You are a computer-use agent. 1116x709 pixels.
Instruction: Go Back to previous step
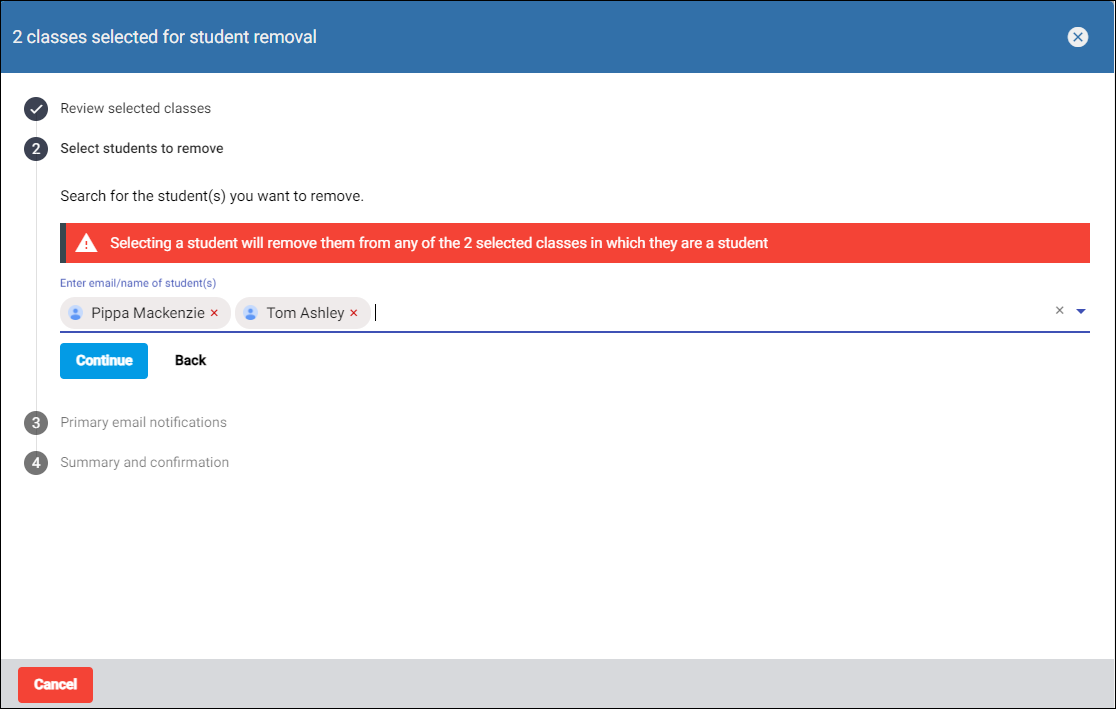(190, 361)
